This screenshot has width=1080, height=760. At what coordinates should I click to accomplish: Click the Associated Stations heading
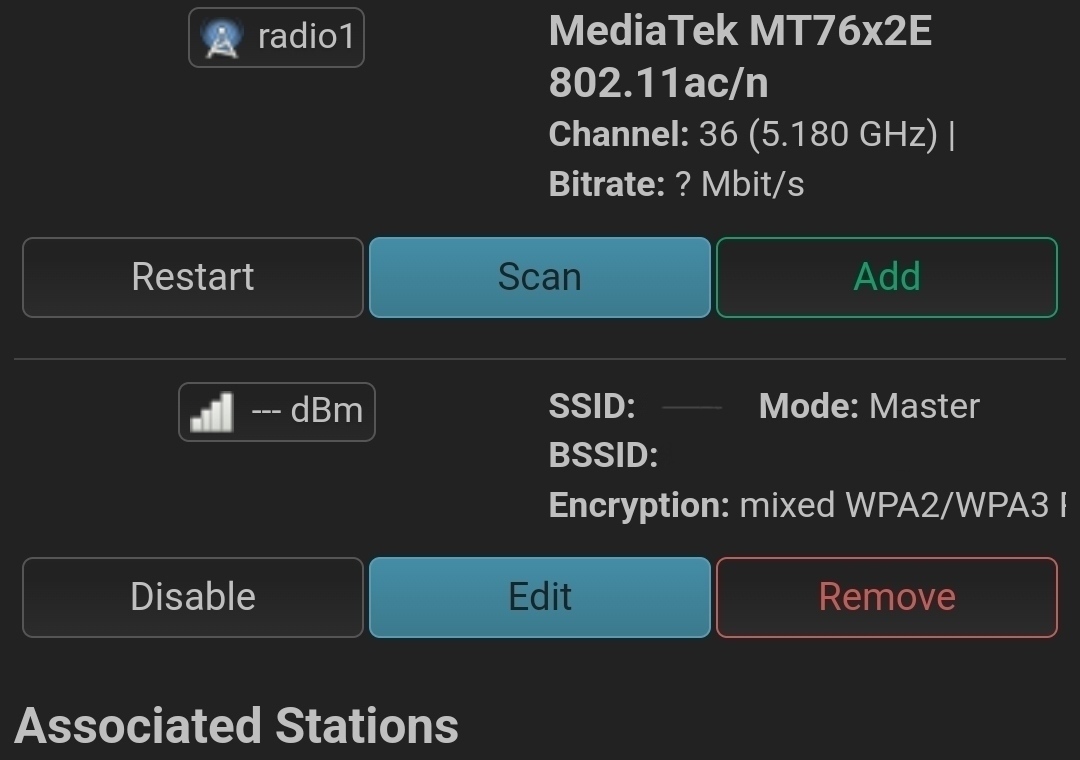point(236,726)
